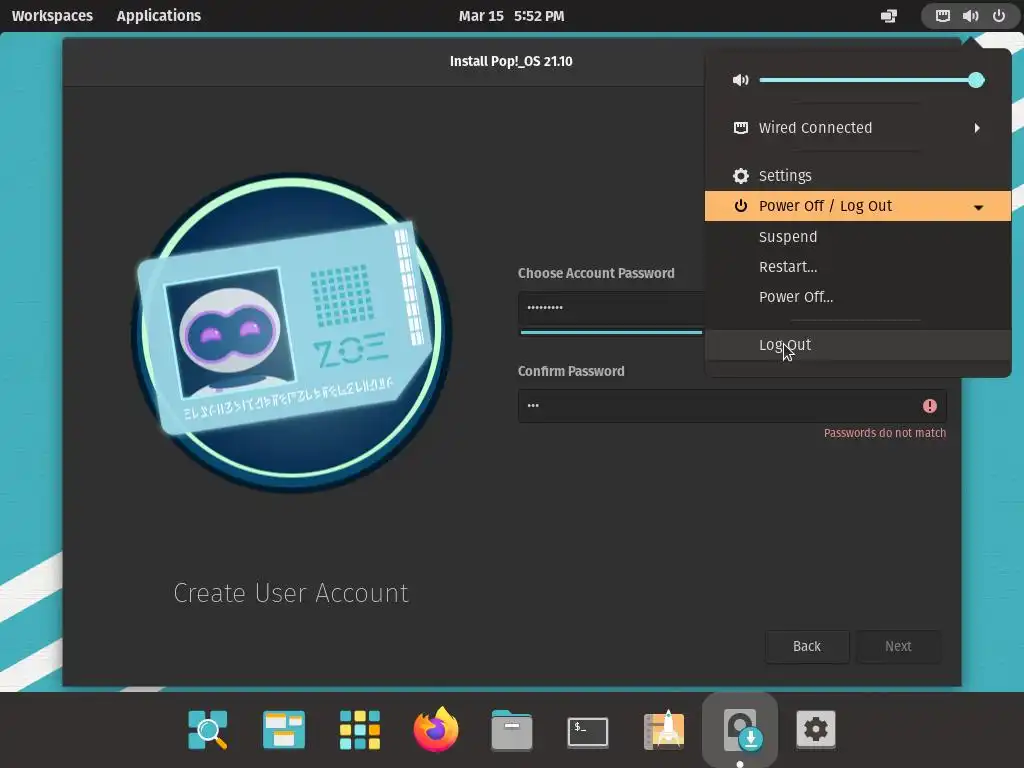Launch the Terminal from the dock
Screen dimensions: 1024x768
pyautogui.click(x=588, y=731)
